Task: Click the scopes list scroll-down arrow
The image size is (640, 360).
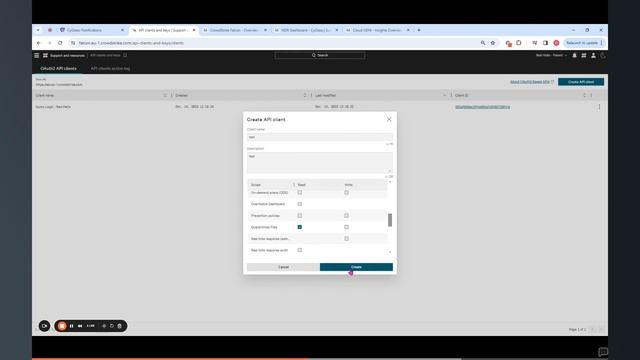Action: pos(390,252)
